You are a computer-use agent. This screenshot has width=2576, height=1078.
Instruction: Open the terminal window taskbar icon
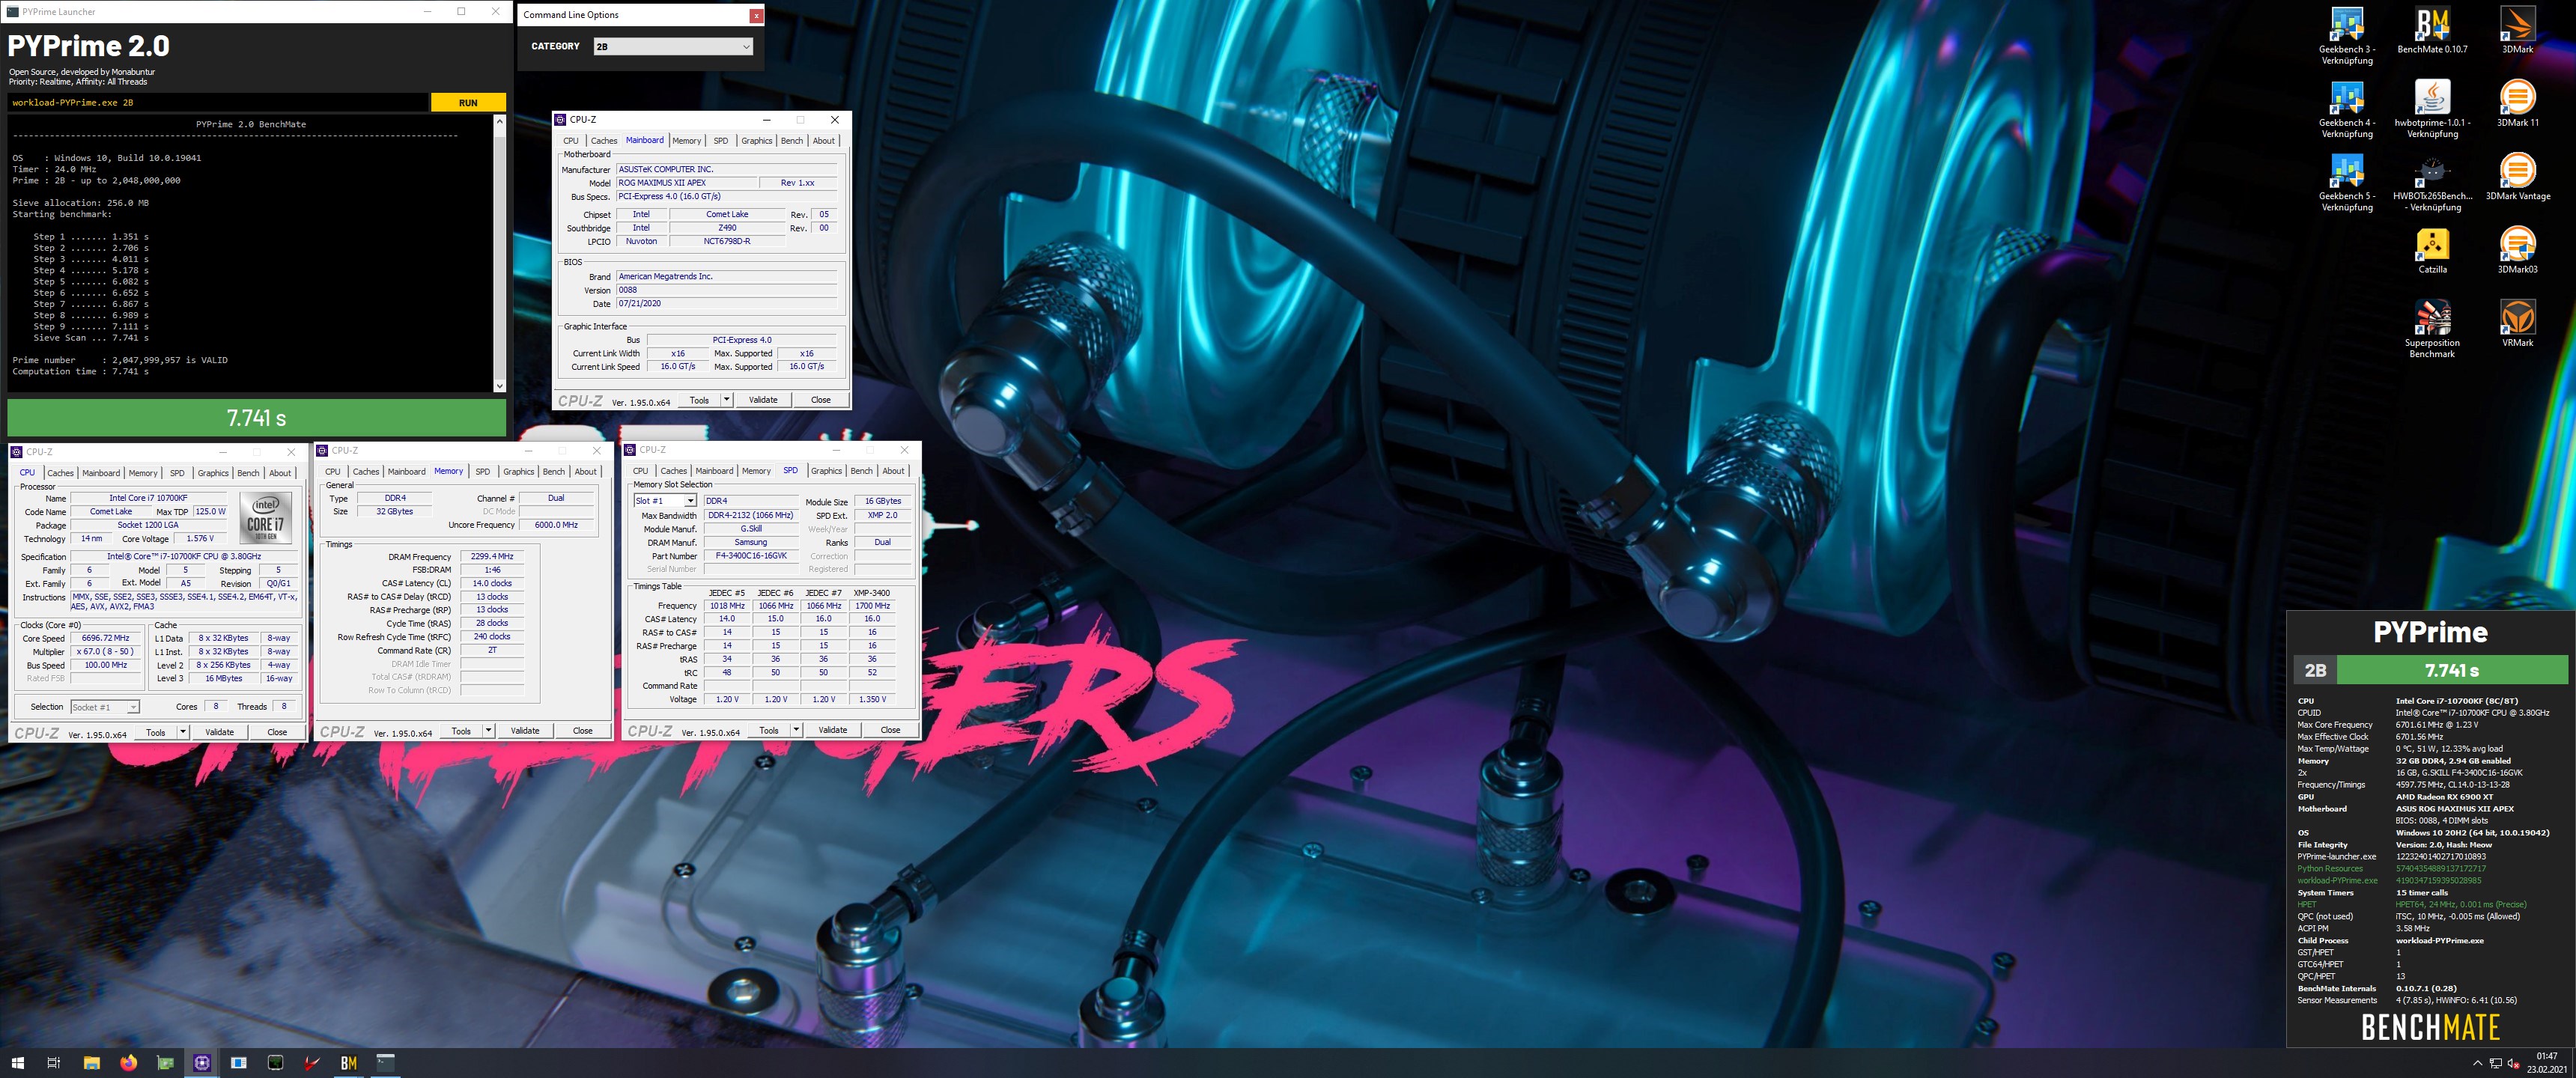point(386,1063)
